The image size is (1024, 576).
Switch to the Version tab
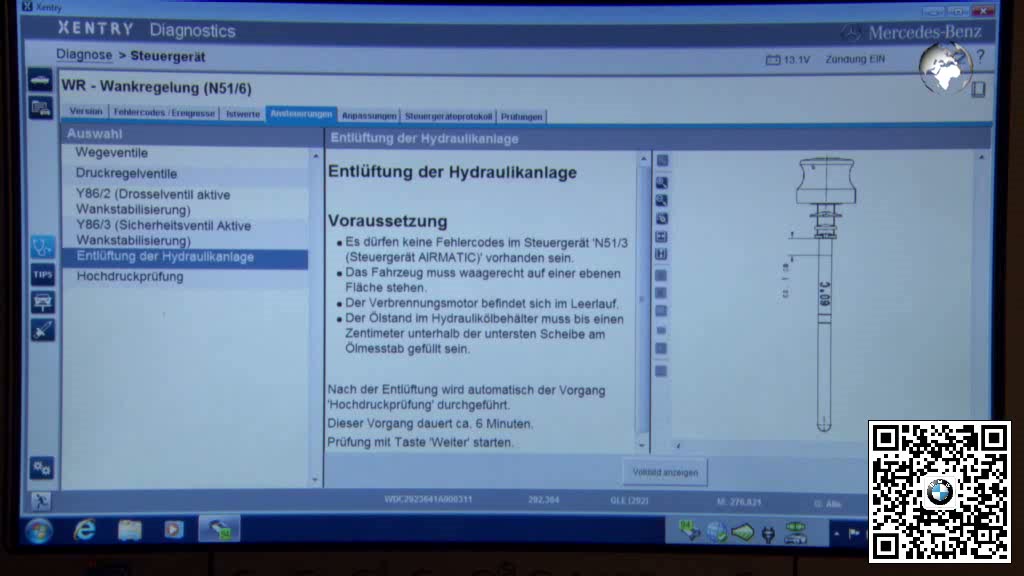86,112
